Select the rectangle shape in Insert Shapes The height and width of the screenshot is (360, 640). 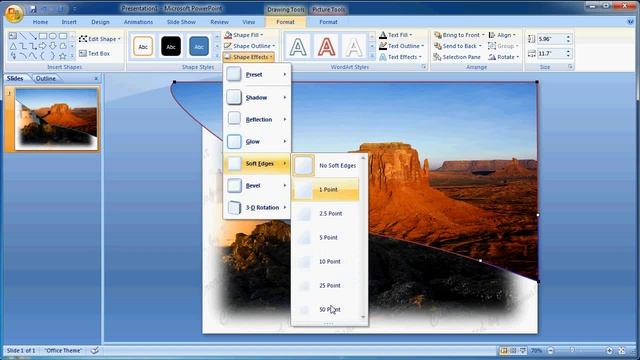[43, 36]
